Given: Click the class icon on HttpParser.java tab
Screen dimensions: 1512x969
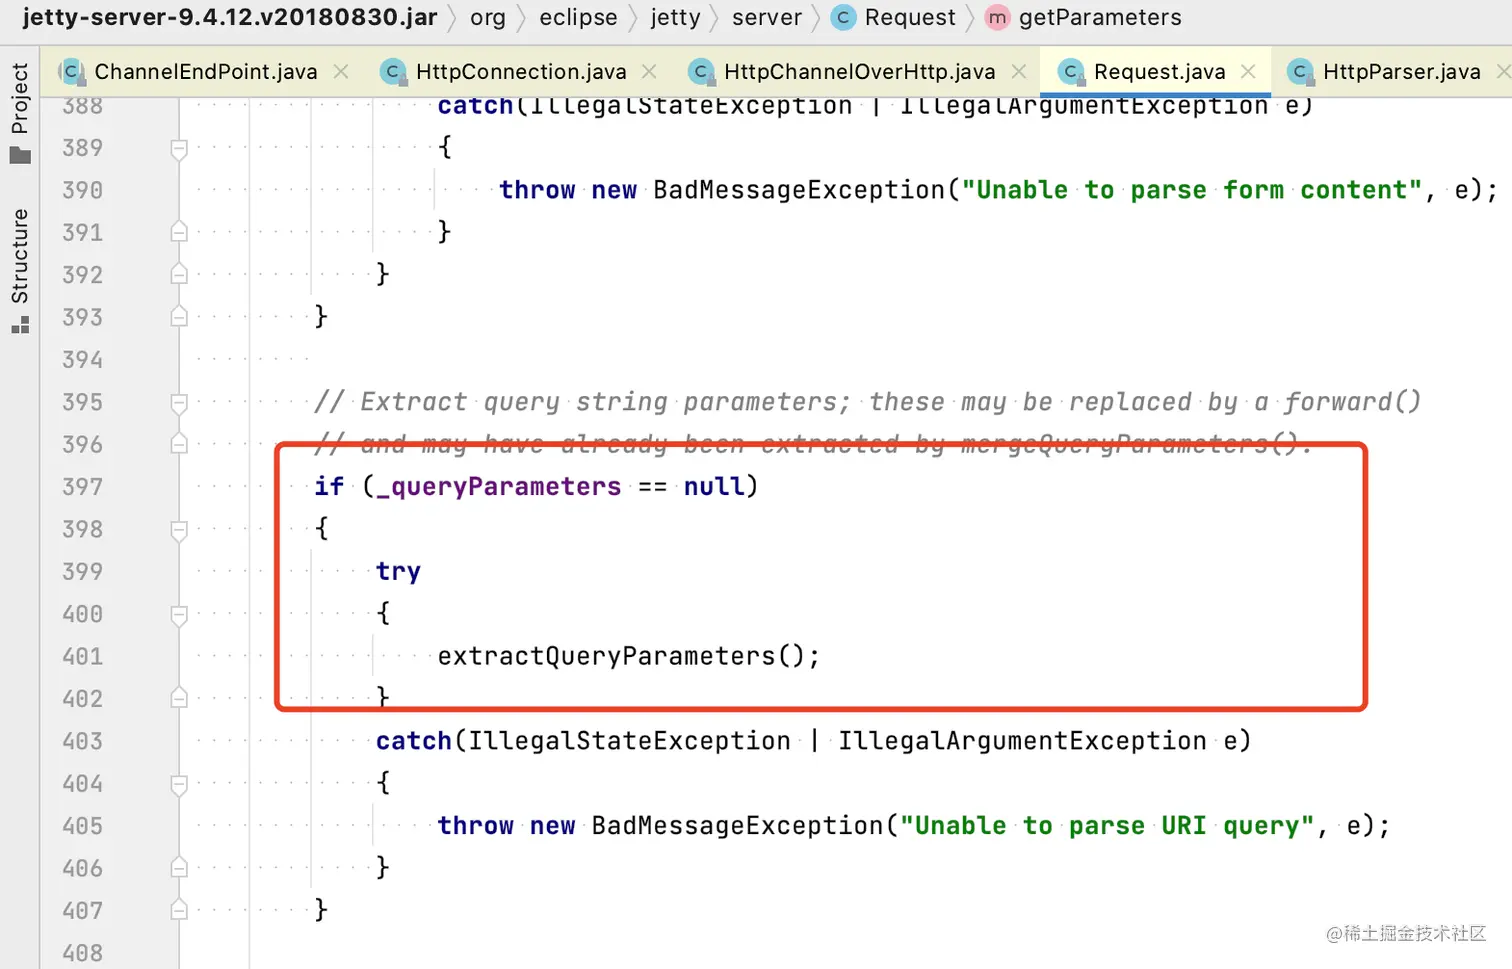Looking at the screenshot, I should coord(1300,71).
